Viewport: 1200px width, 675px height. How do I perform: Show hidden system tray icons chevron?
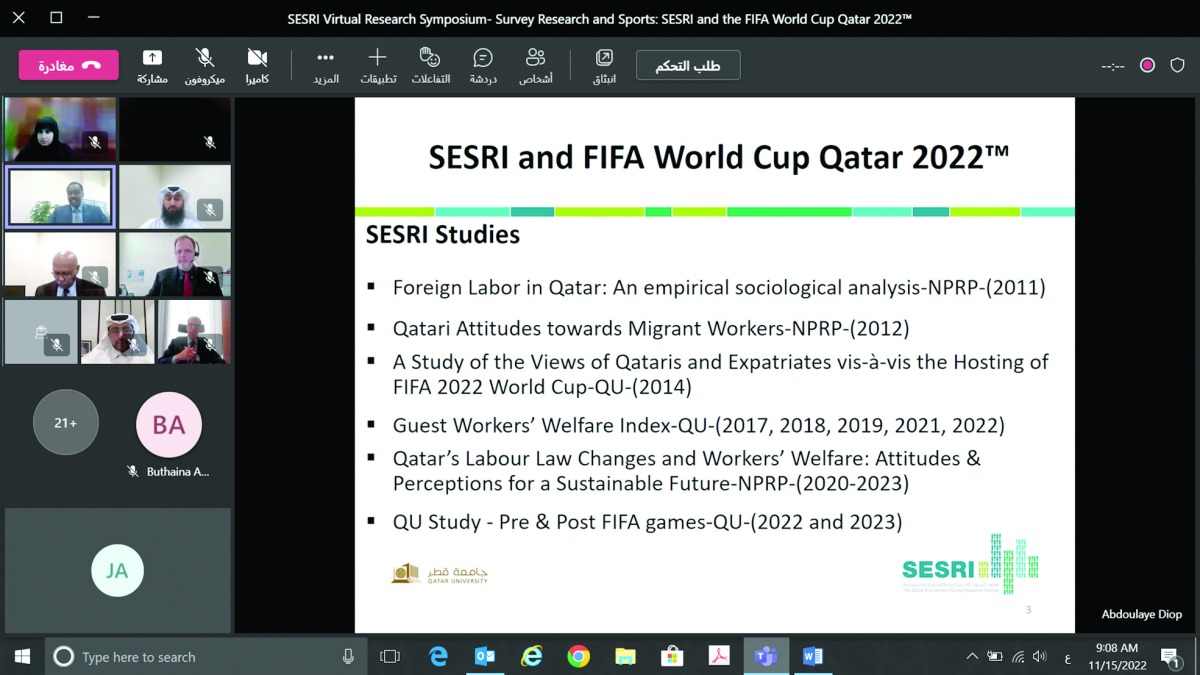[972, 657]
